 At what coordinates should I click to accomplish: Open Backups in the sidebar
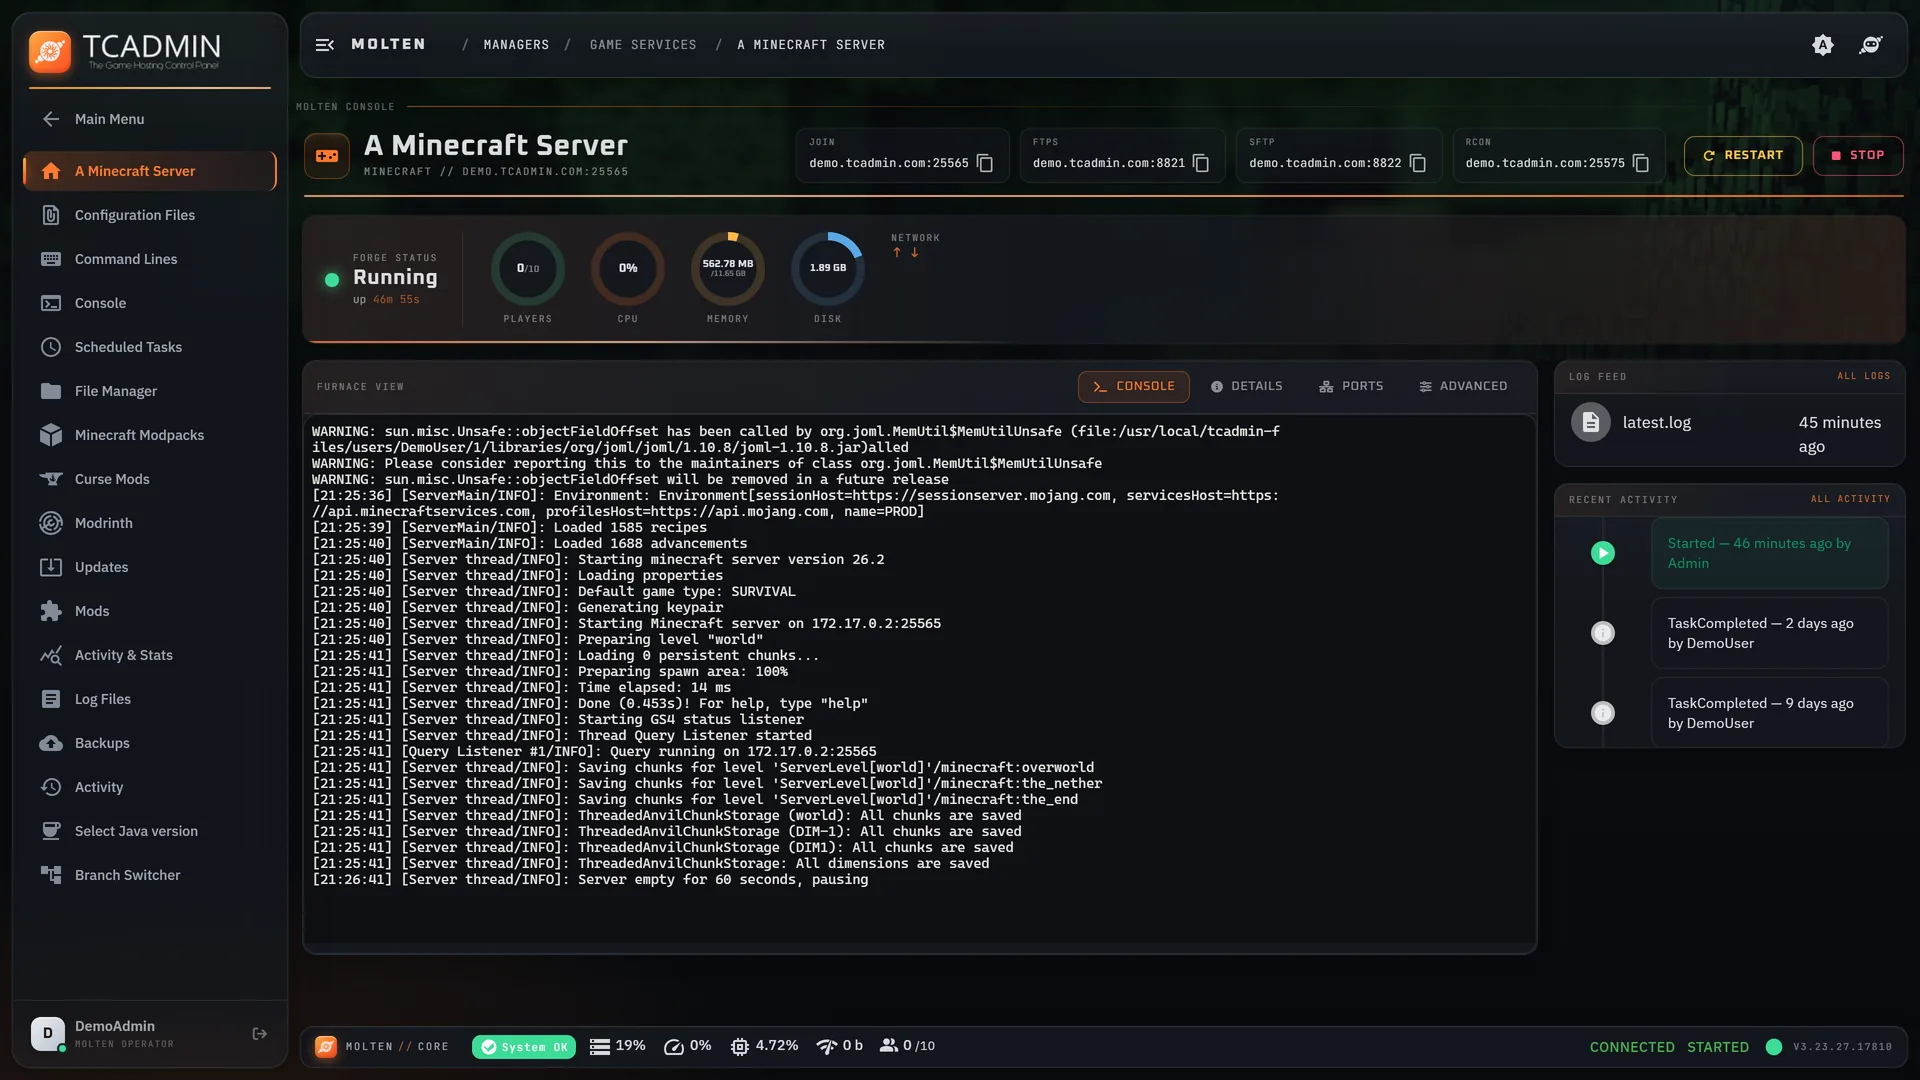(x=149, y=743)
